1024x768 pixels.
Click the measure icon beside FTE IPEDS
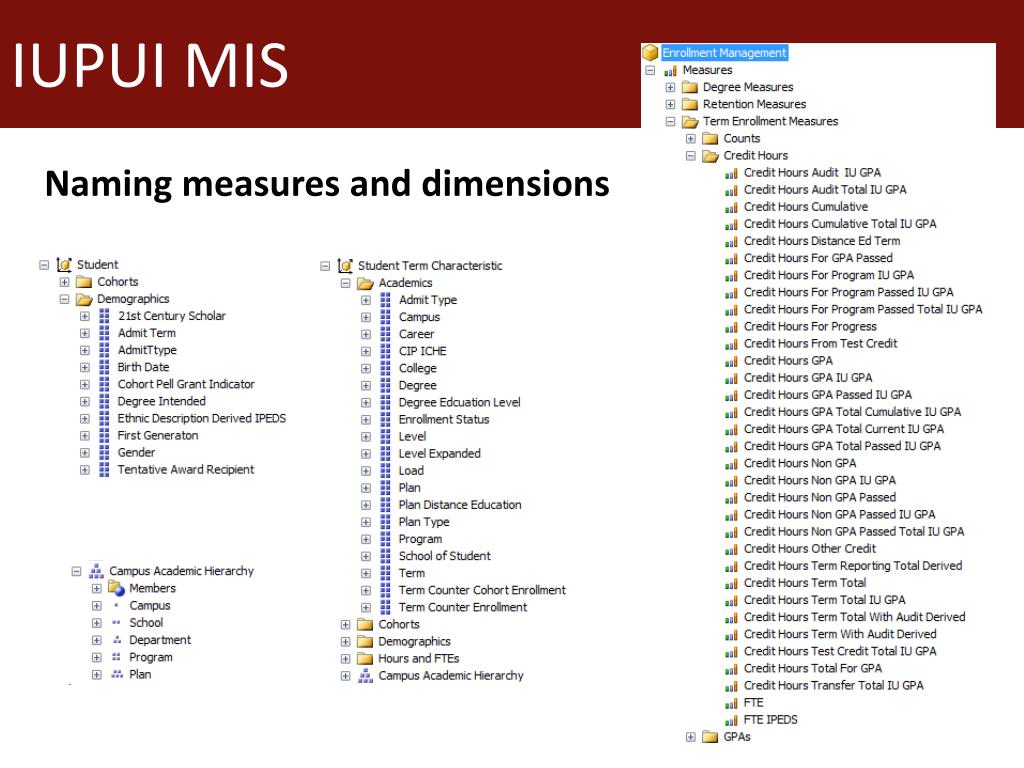click(x=731, y=720)
